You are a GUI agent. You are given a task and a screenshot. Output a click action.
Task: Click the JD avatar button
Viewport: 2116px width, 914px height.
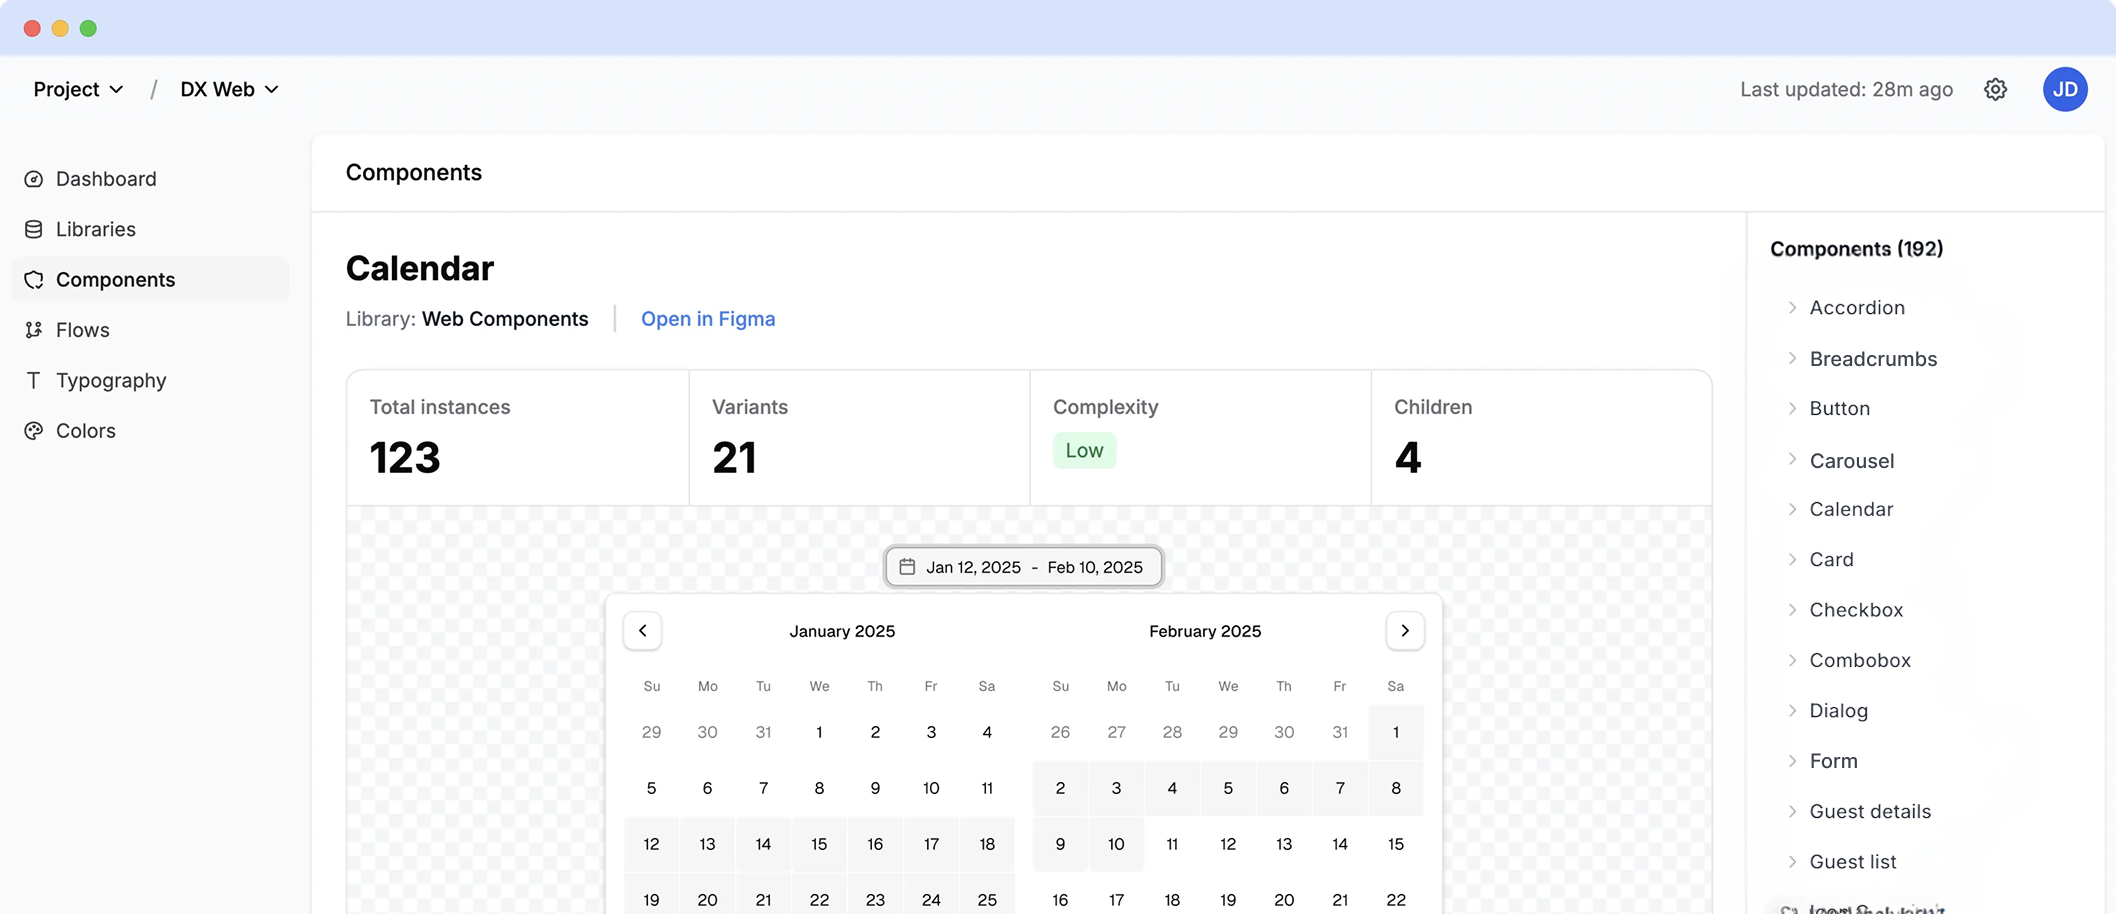tap(2065, 89)
